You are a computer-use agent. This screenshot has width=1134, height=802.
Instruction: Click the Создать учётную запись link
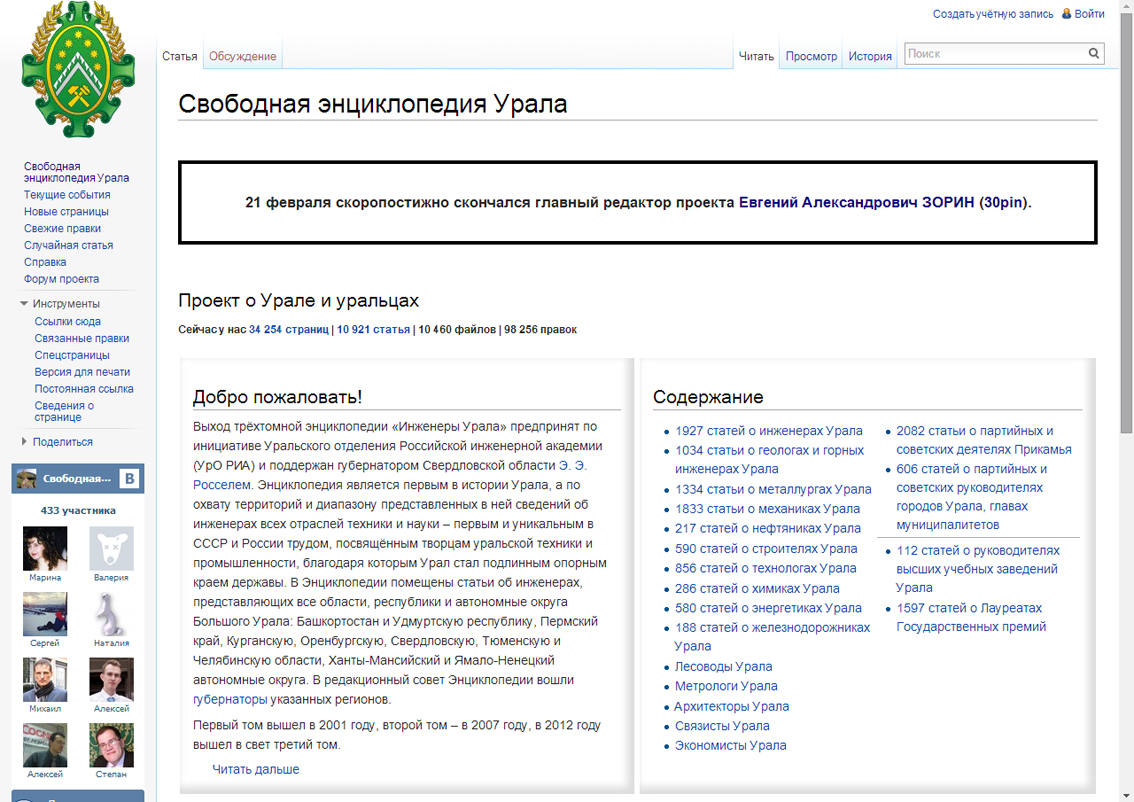992,14
